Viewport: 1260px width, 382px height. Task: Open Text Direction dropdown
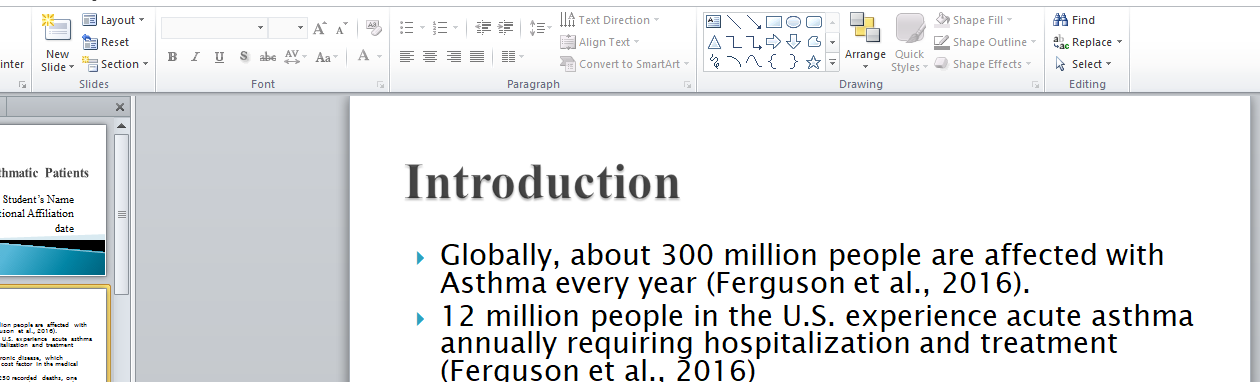610,20
